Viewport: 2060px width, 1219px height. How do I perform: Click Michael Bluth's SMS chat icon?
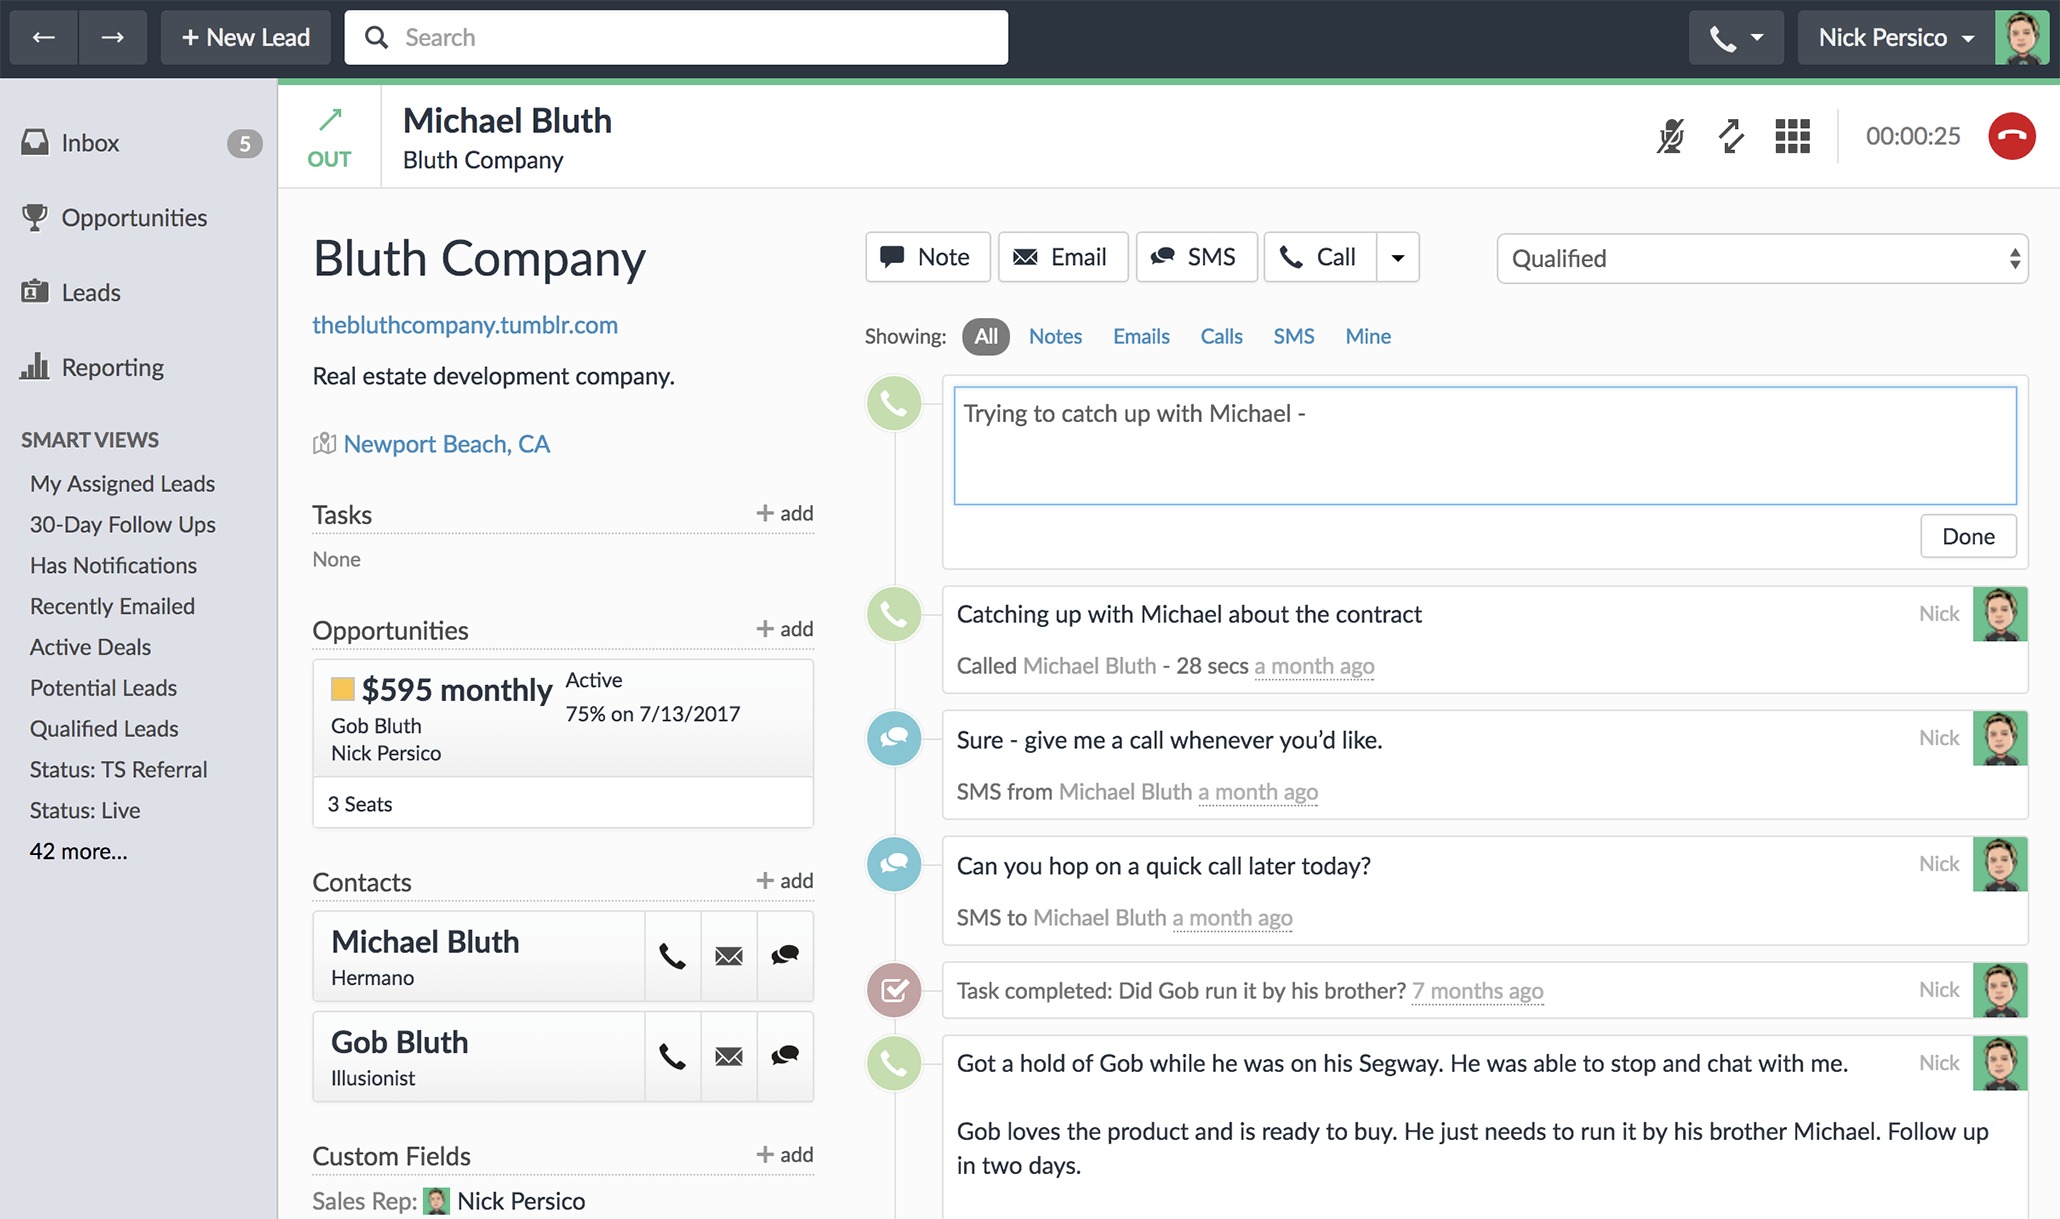tap(785, 956)
